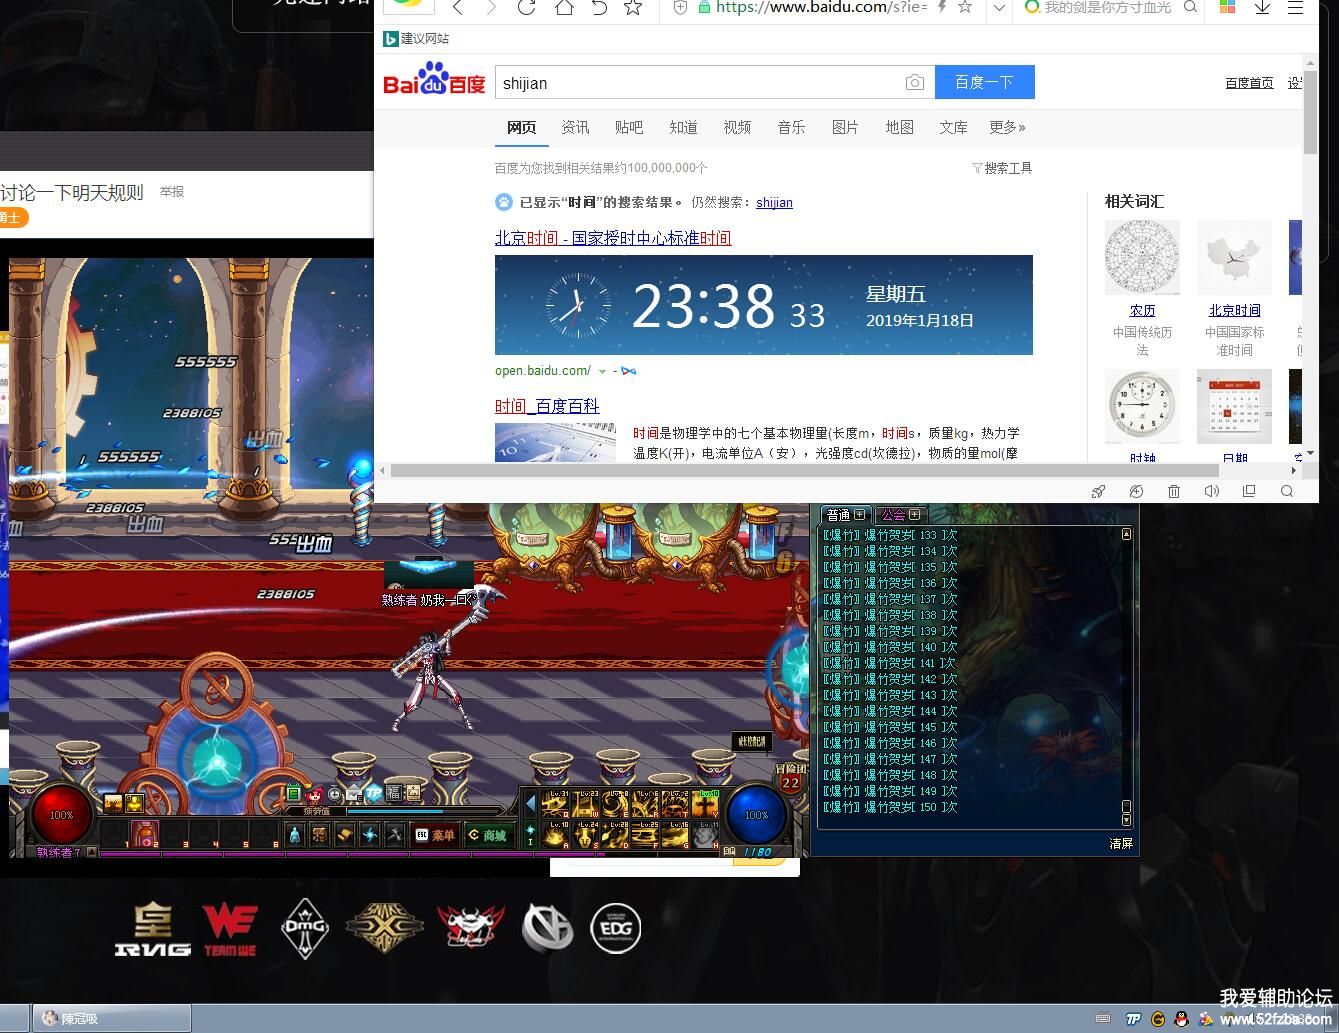Click the 举报 report link on forum post
The height and width of the screenshot is (1033, 1339).
[172, 191]
